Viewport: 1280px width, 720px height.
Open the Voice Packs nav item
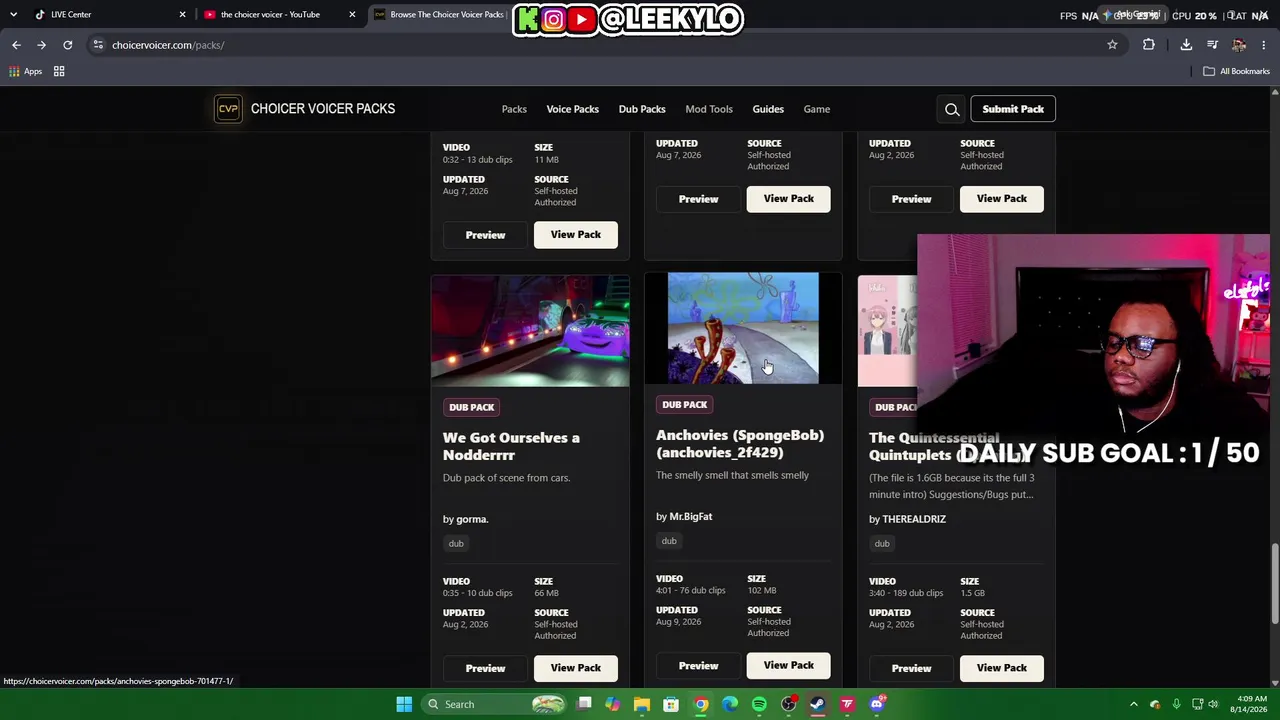point(573,109)
